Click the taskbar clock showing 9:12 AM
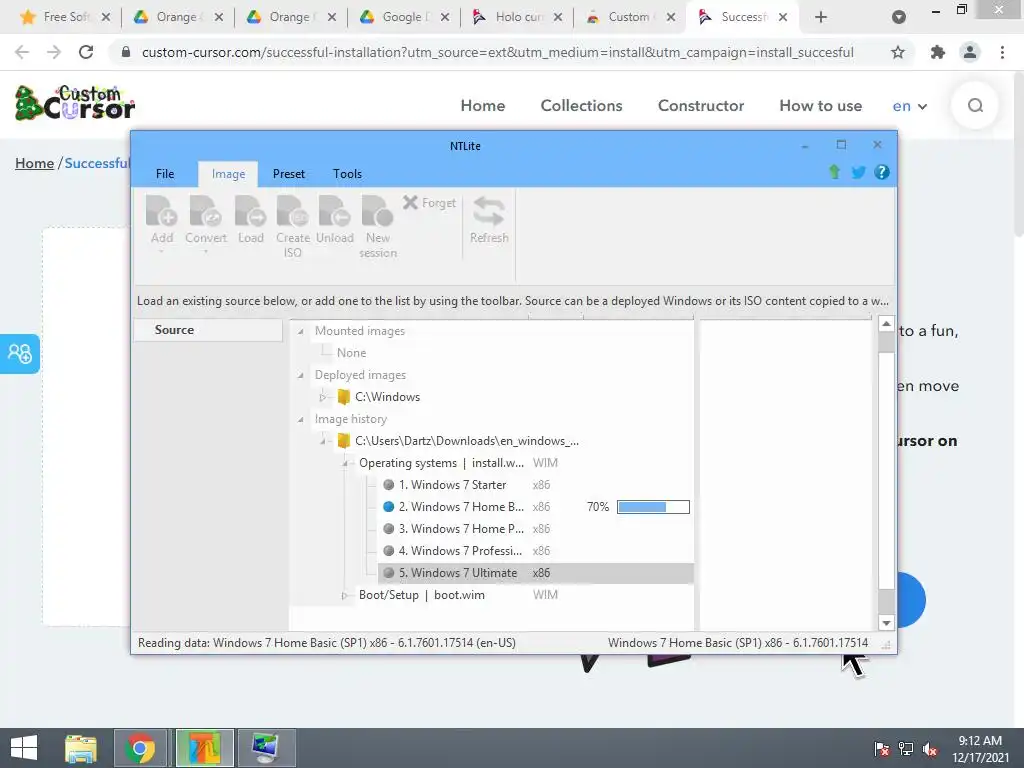Viewport: 1024px width, 768px height. [x=980, y=749]
